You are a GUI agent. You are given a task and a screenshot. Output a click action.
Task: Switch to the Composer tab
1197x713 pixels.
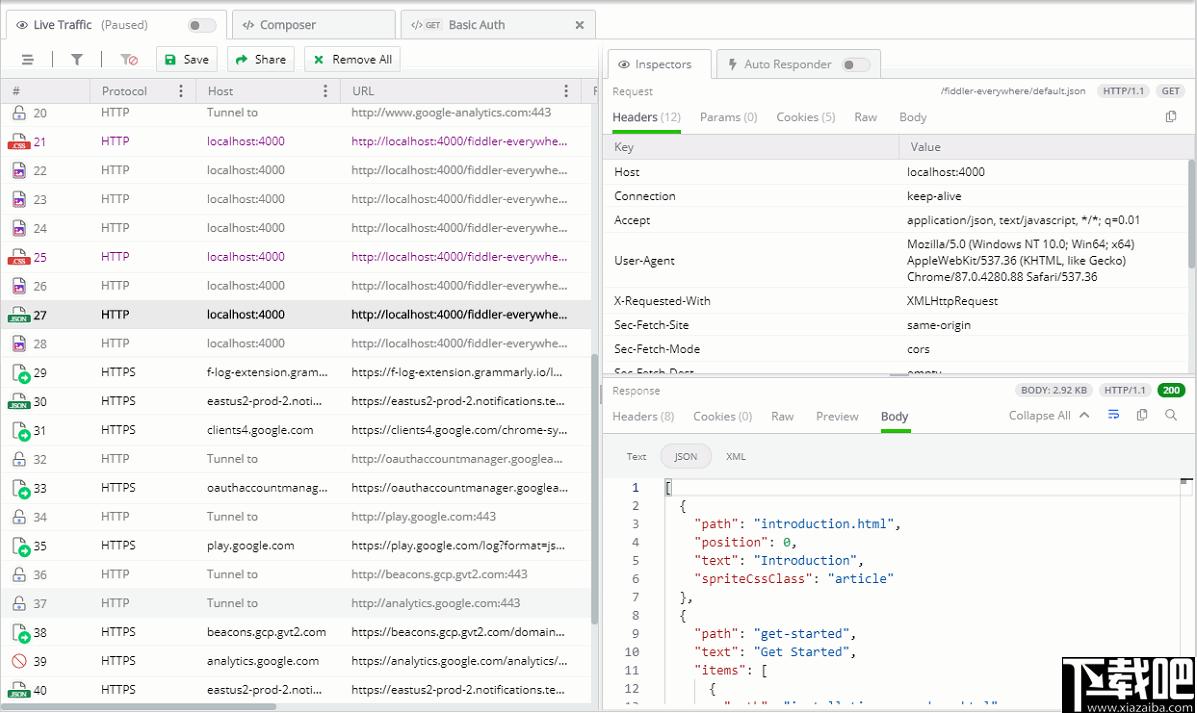[x=314, y=25]
